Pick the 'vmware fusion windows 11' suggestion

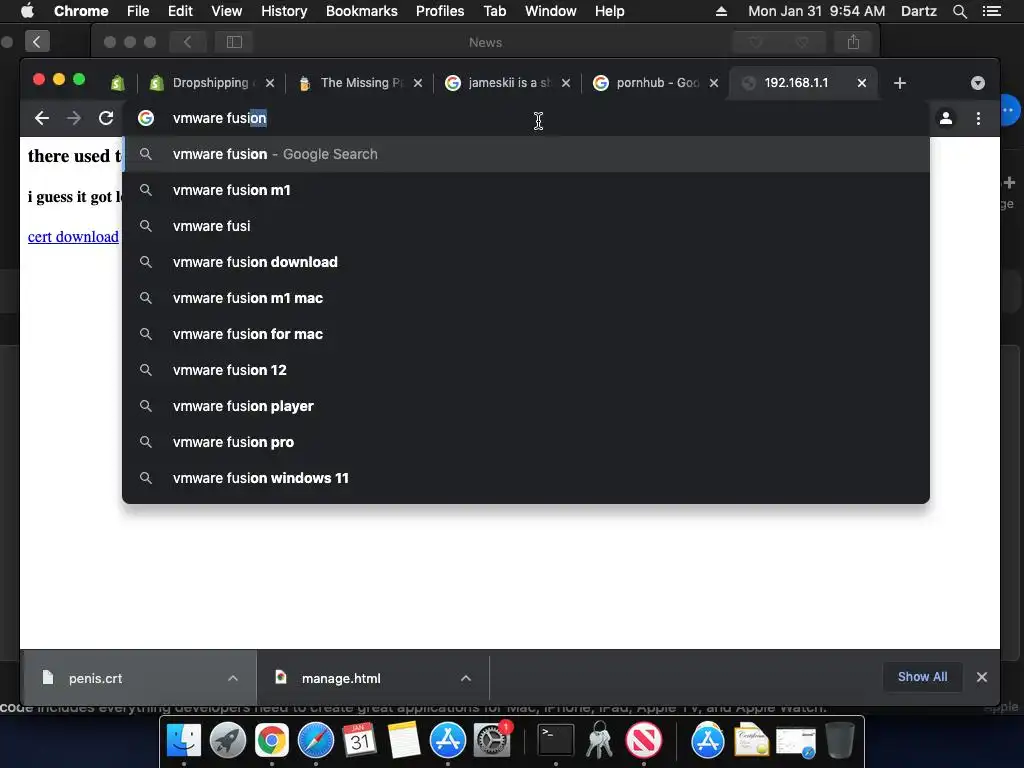coord(526,478)
